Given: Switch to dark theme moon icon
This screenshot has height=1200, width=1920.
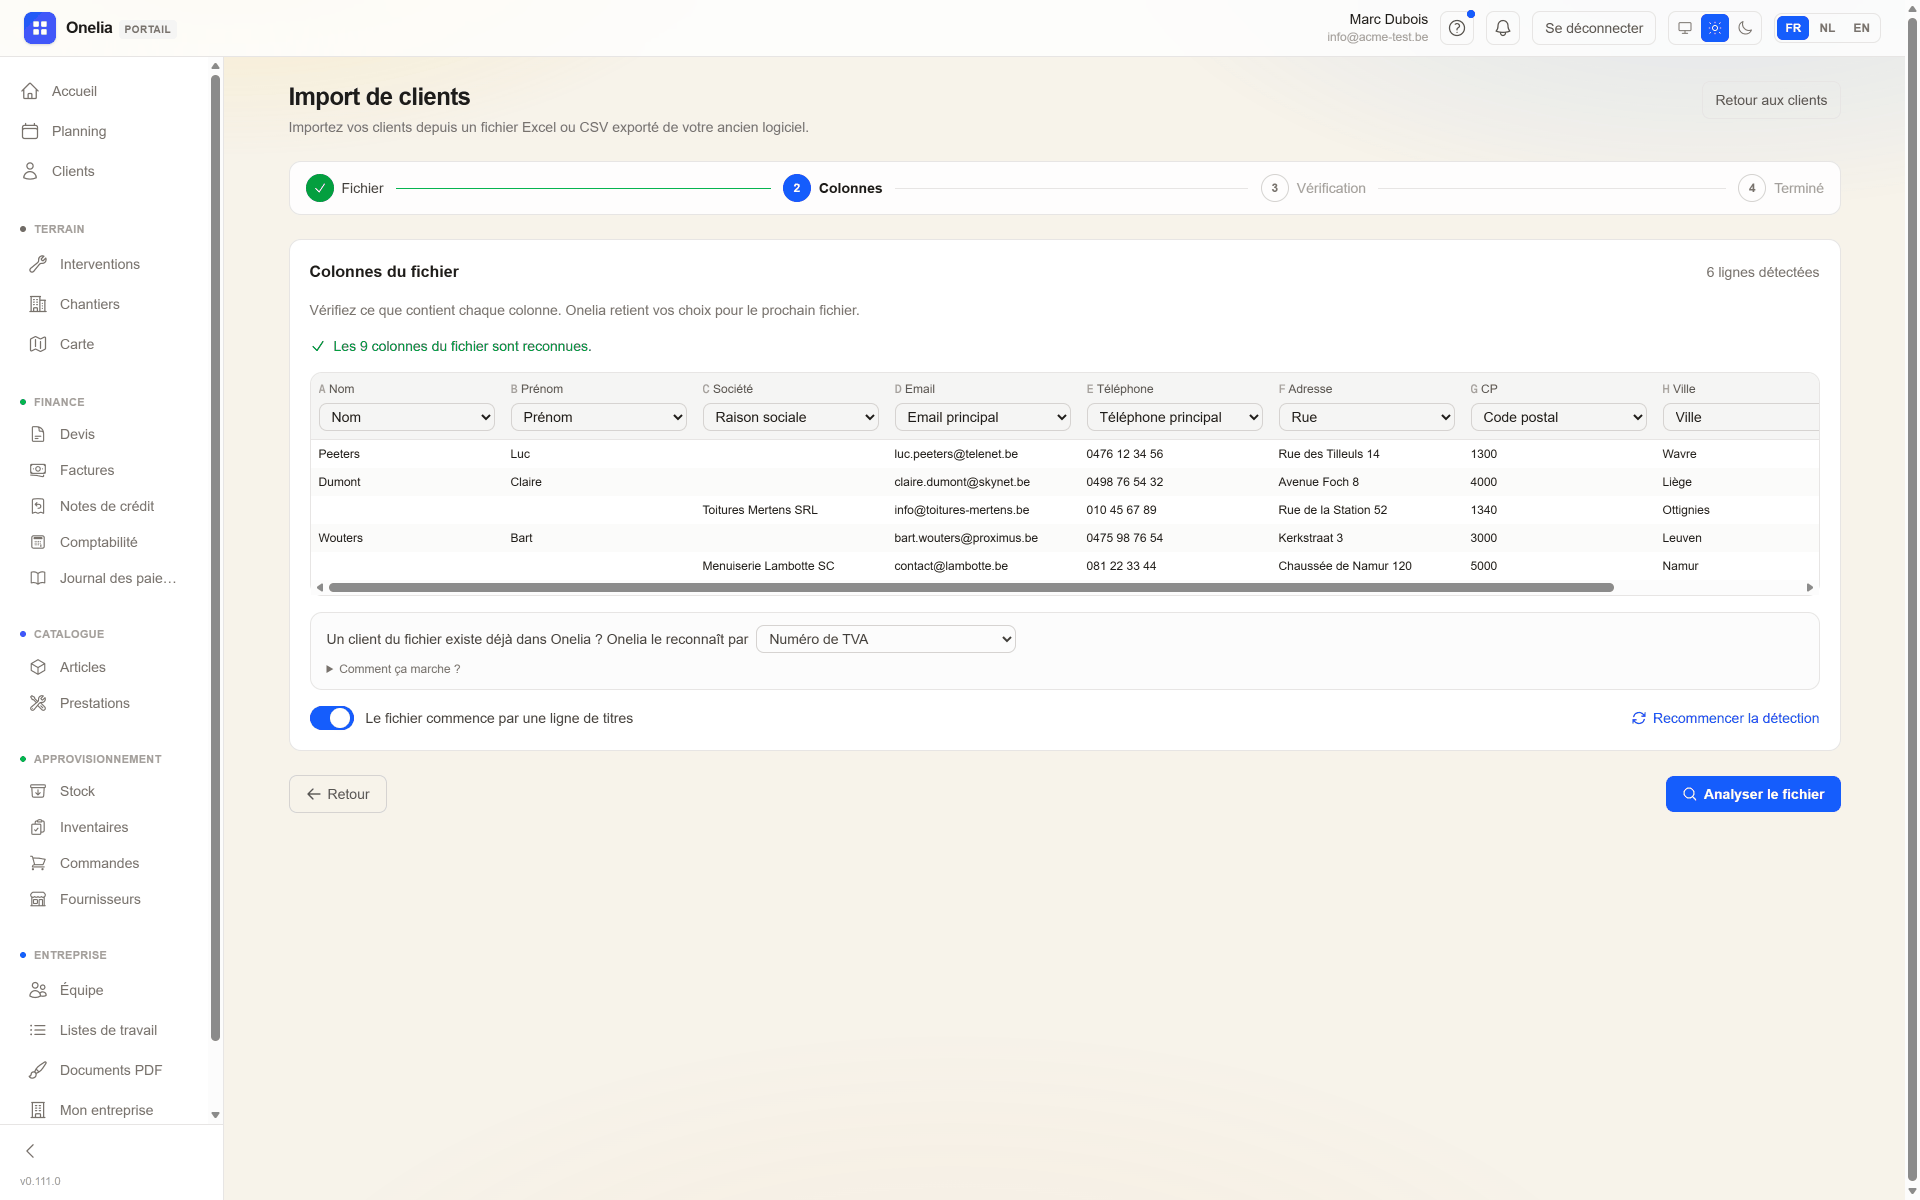Looking at the screenshot, I should [1745, 28].
